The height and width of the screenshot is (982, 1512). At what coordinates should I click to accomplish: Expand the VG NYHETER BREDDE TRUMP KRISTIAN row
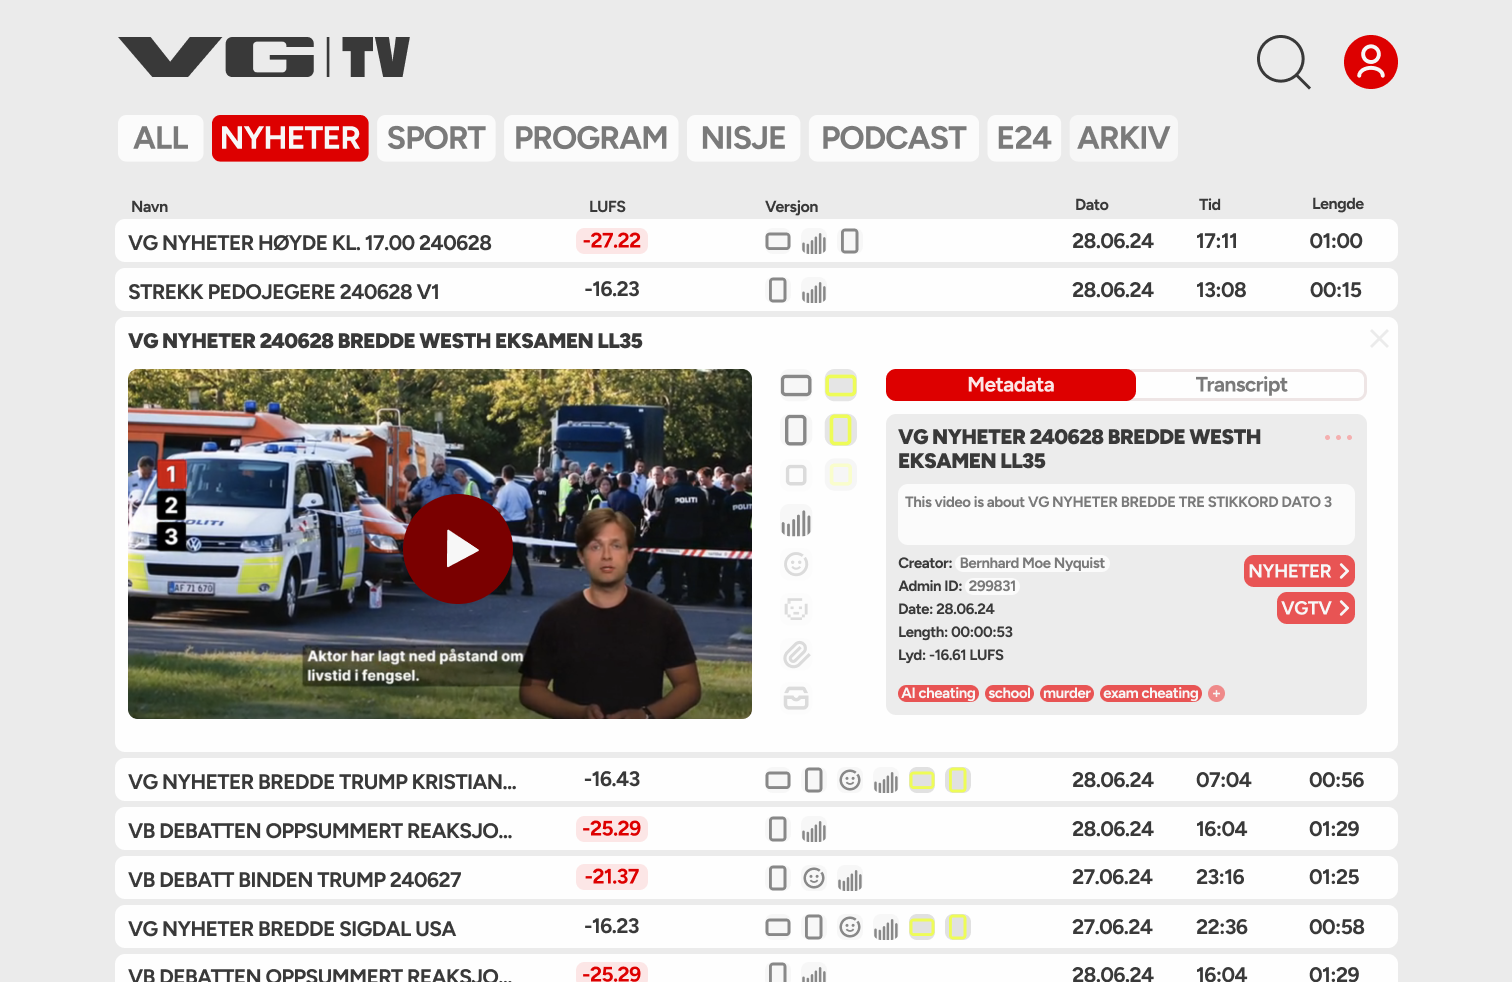tap(756, 780)
